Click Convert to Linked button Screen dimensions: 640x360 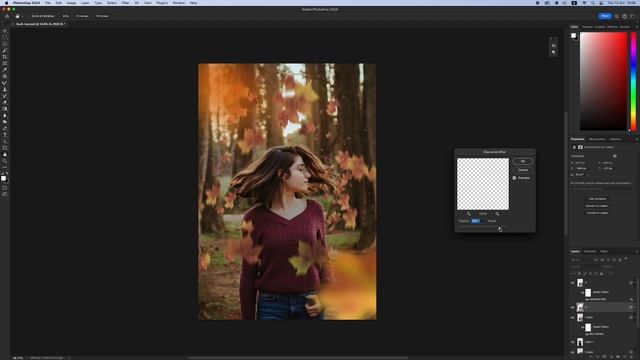[x=598, y=206]
